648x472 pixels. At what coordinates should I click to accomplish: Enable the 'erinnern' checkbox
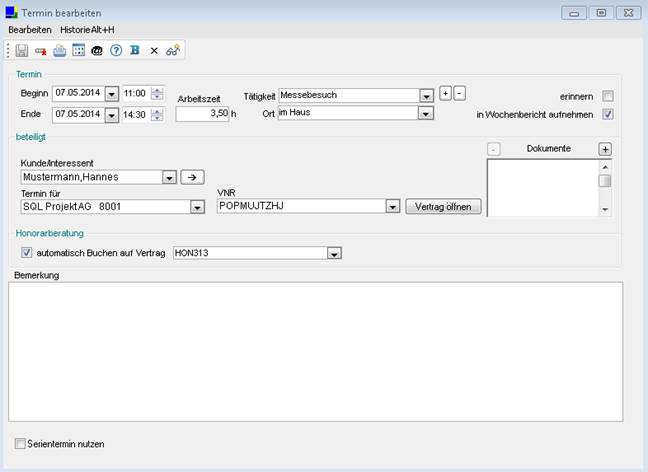pos(608,96)
